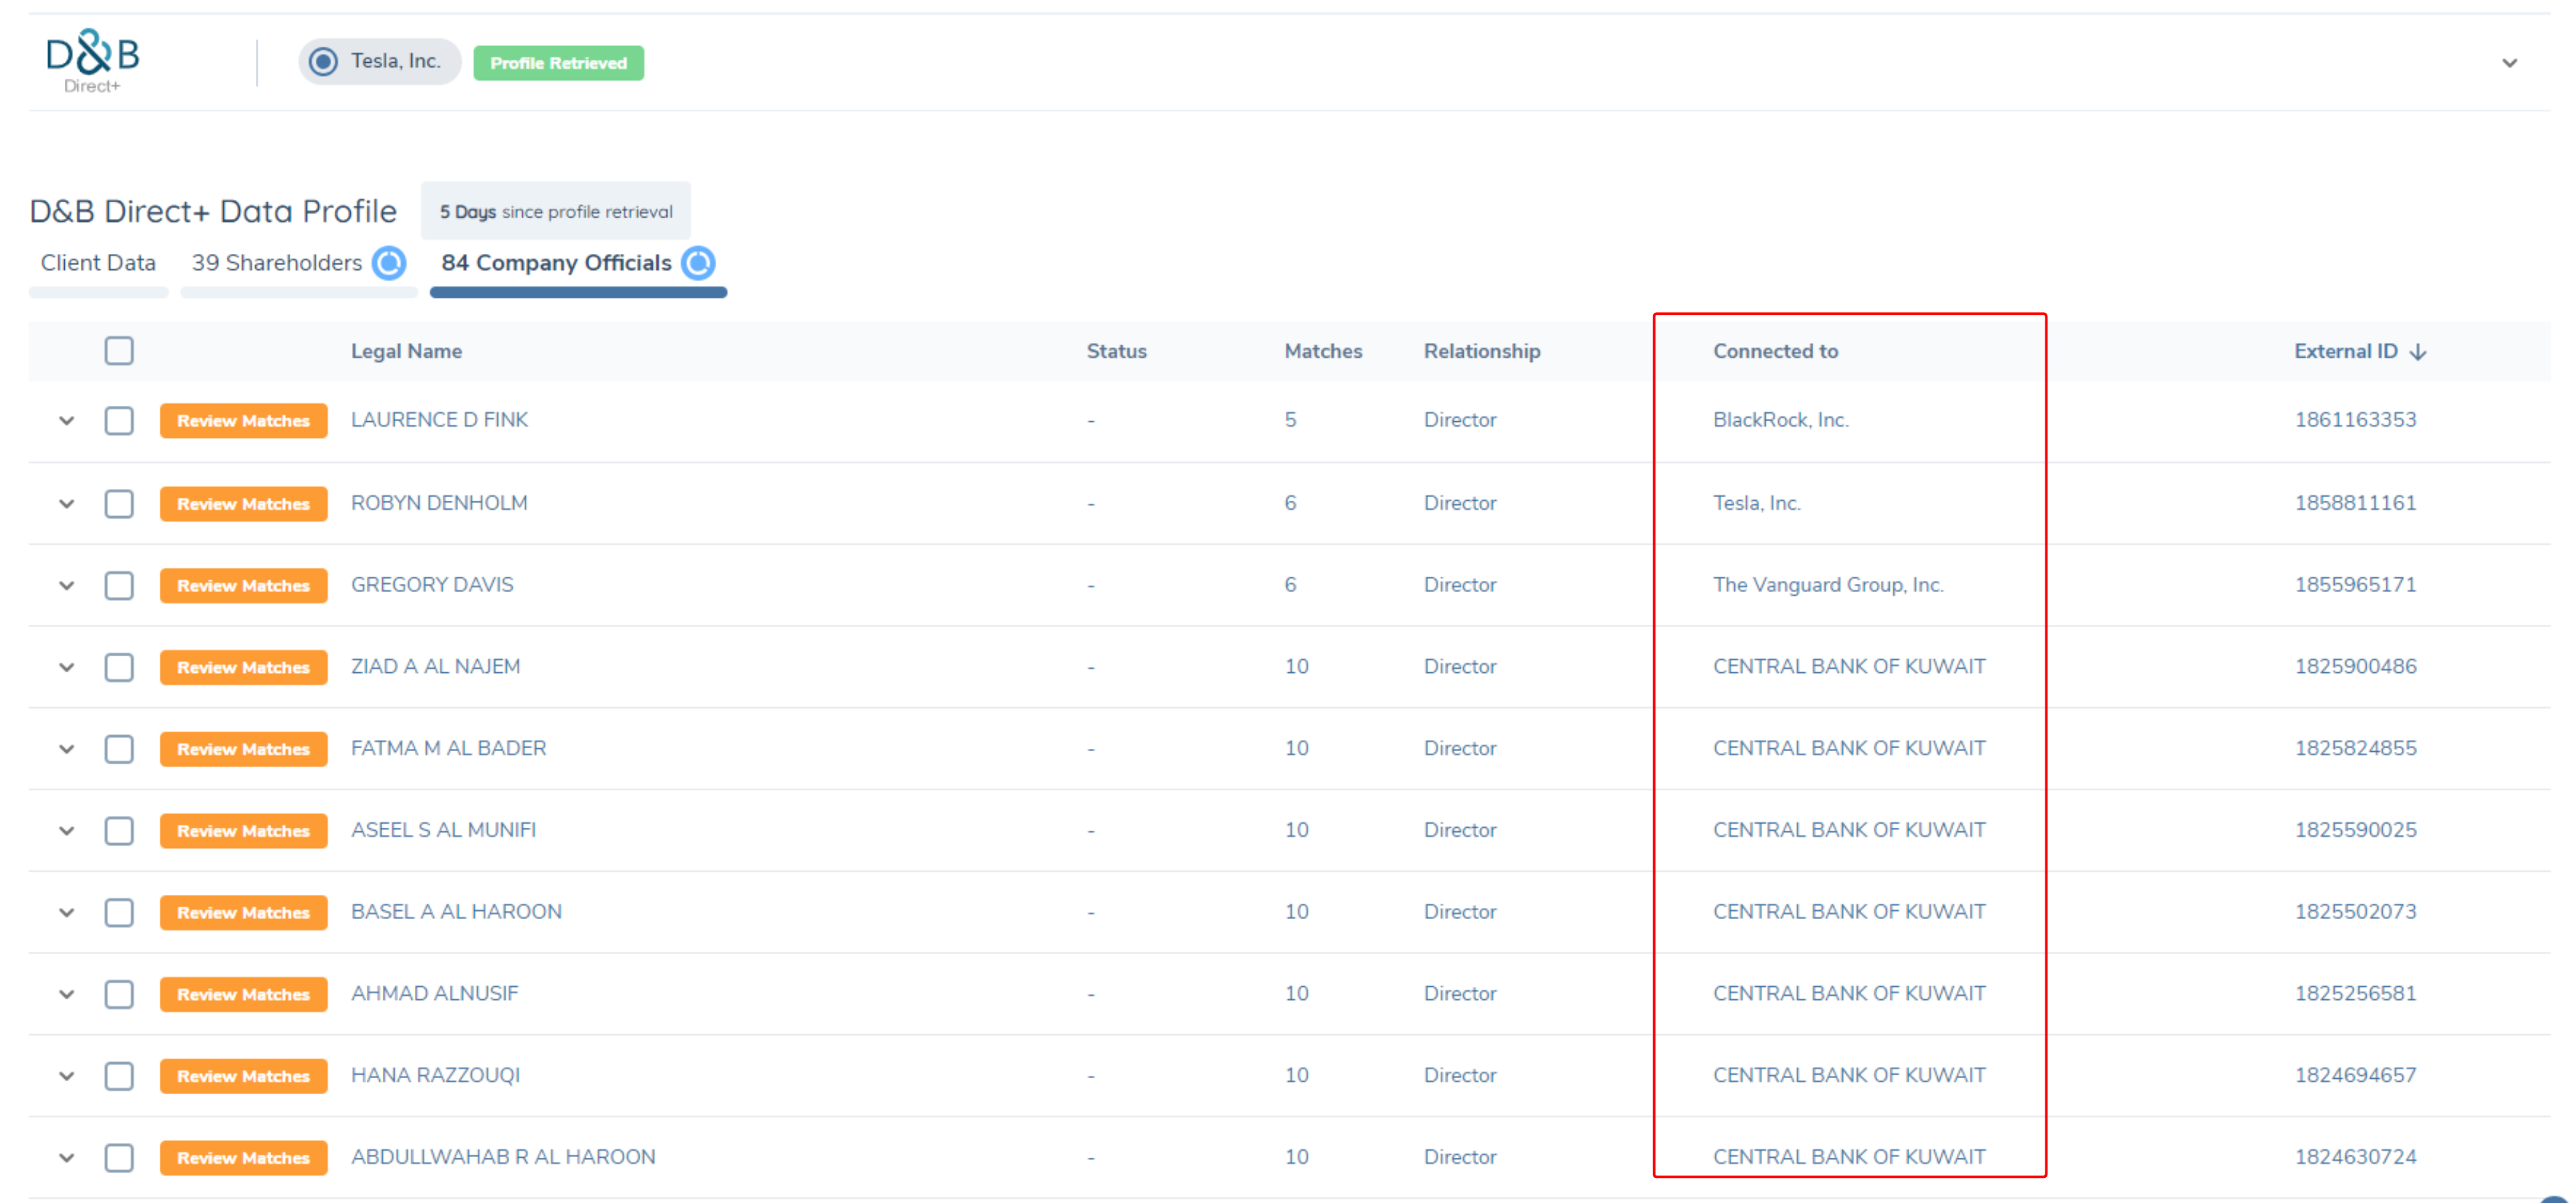This screenshot has height=1203, width=2576.
Task: Check the box for LAURENCE D FINK
Action: (x=119, y=421)
